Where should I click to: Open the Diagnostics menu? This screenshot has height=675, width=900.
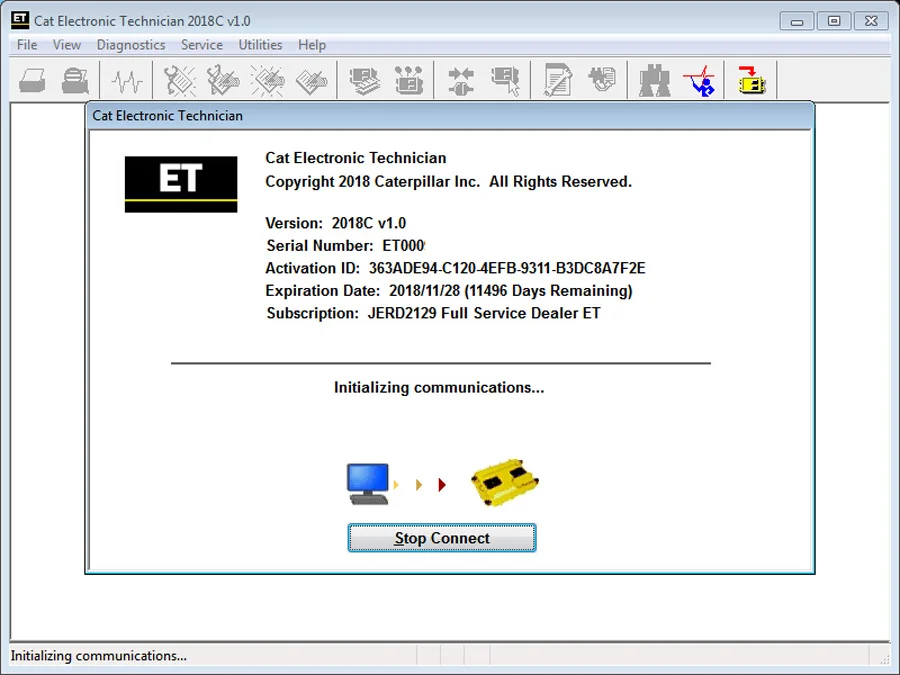click(131, 45)
